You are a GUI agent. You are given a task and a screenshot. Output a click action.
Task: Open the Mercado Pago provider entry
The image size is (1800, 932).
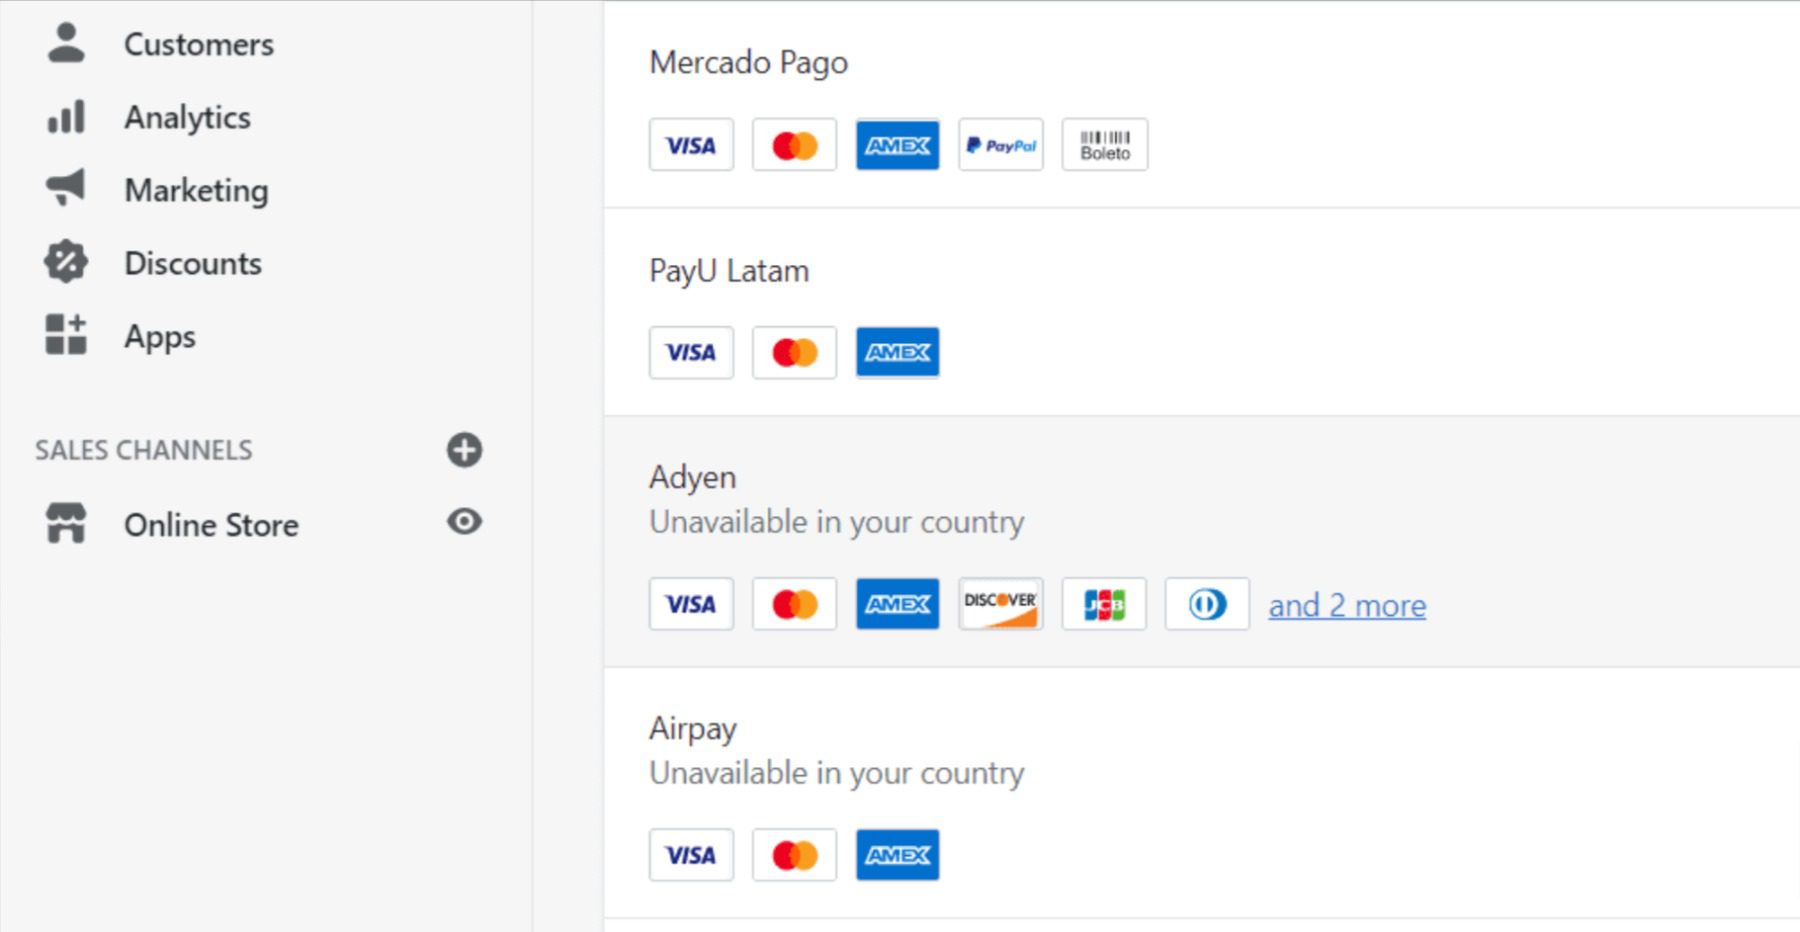[x=748, y=61]
